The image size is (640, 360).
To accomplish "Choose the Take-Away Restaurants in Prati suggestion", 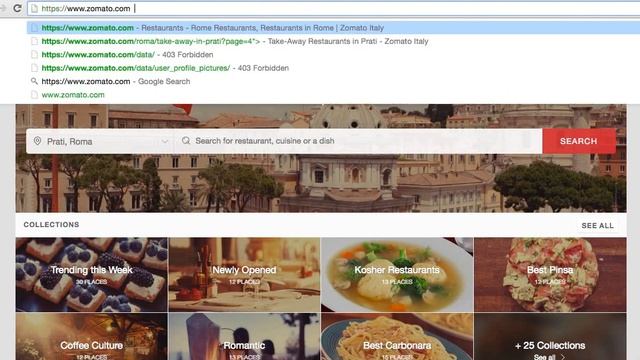I will [x=235, y=41].
